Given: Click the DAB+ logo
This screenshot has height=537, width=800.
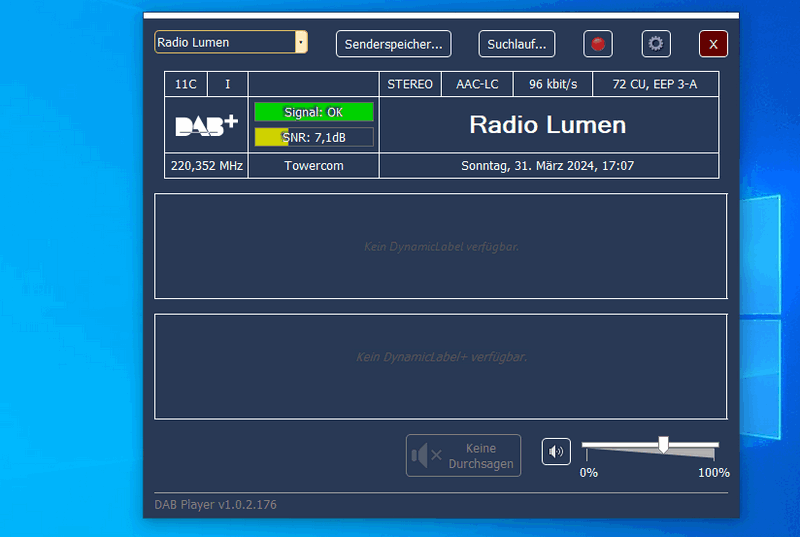Looking at the screenshot, I should (206, 125).
